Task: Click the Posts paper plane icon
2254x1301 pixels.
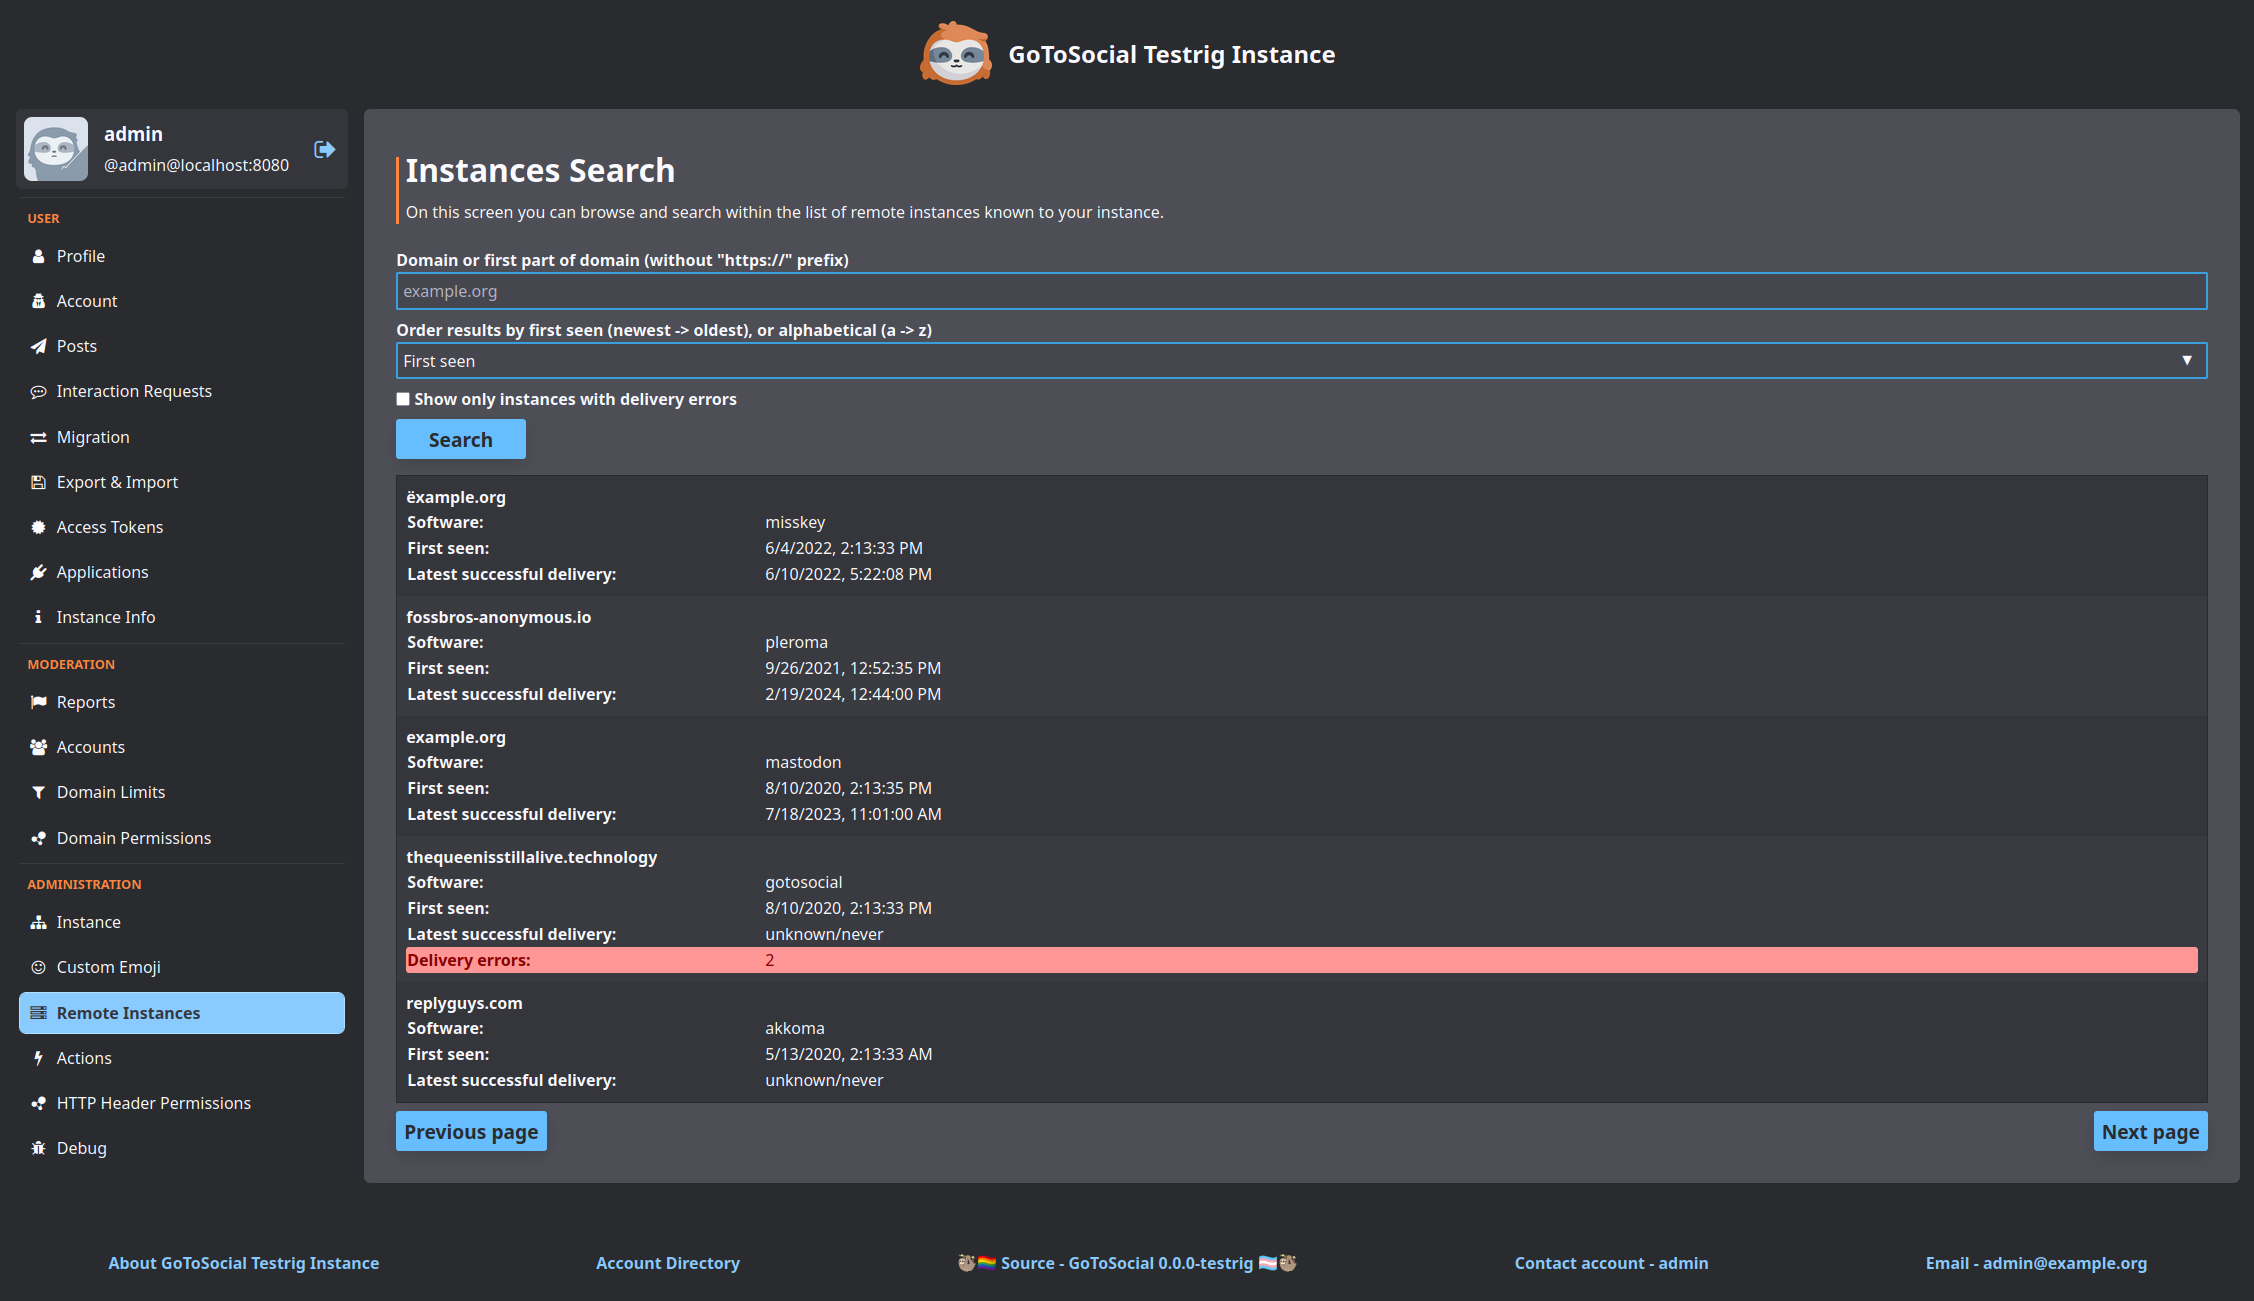Action: tap(38, 346)
